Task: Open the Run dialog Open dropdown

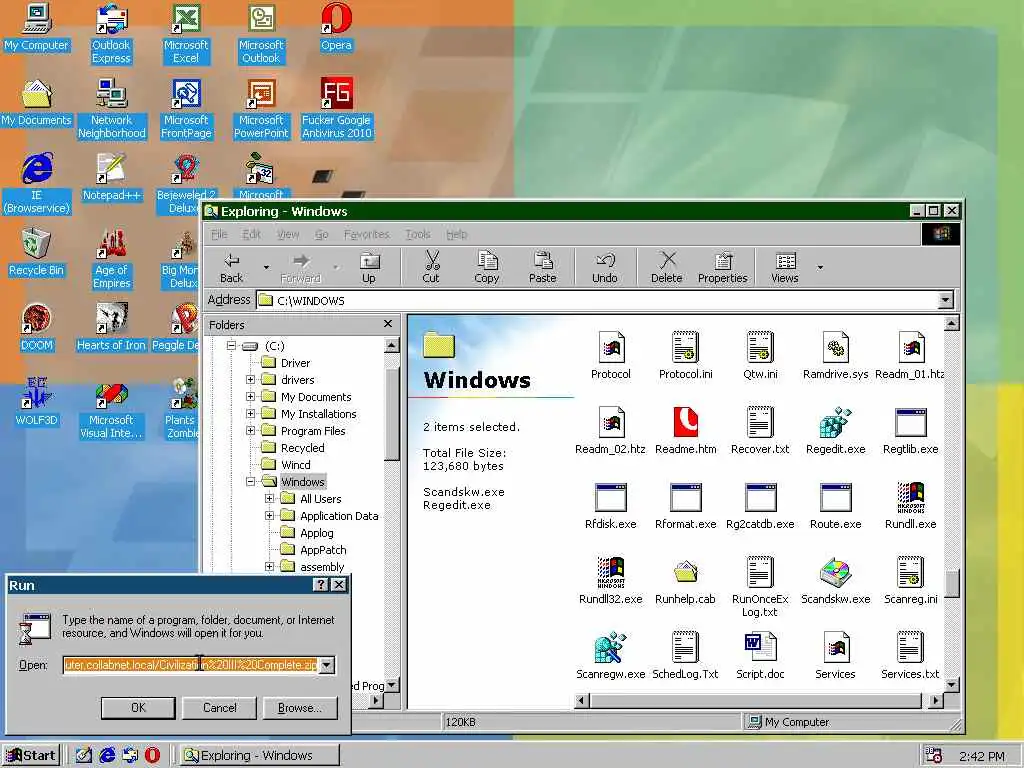Action: (x=327, y=665)
